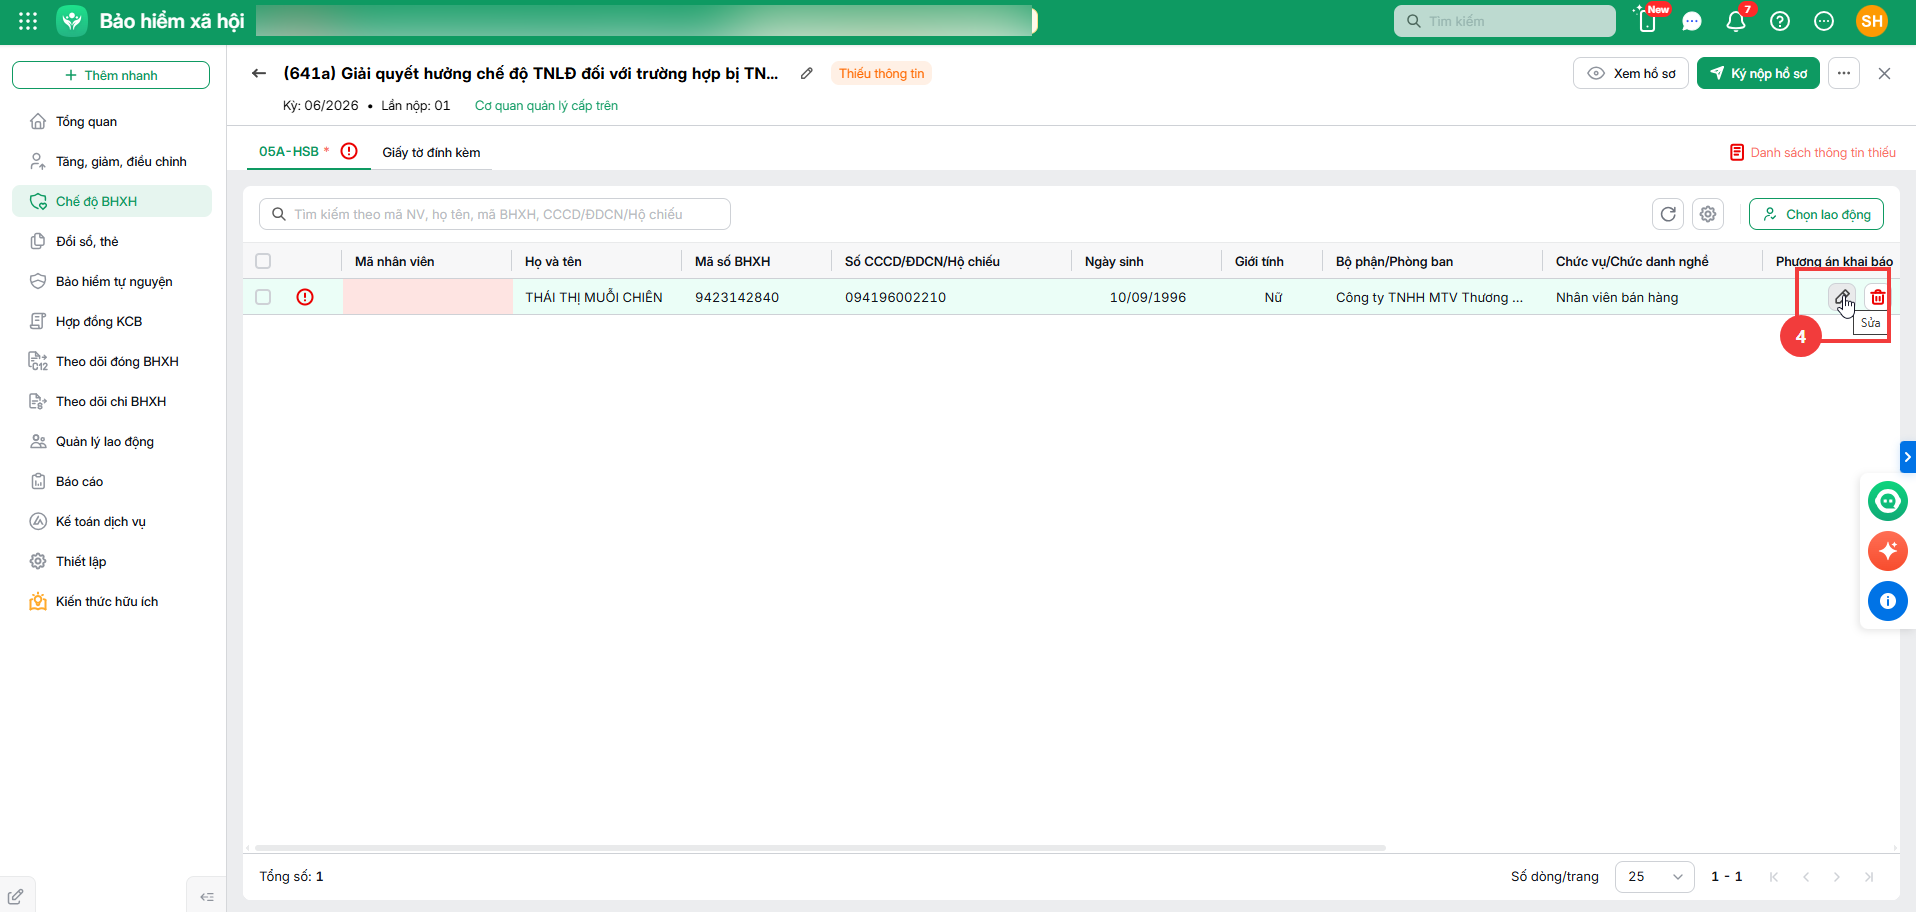
Task: Click the error warning icon on the 05A-HSB tab
Action: point(349,151)
